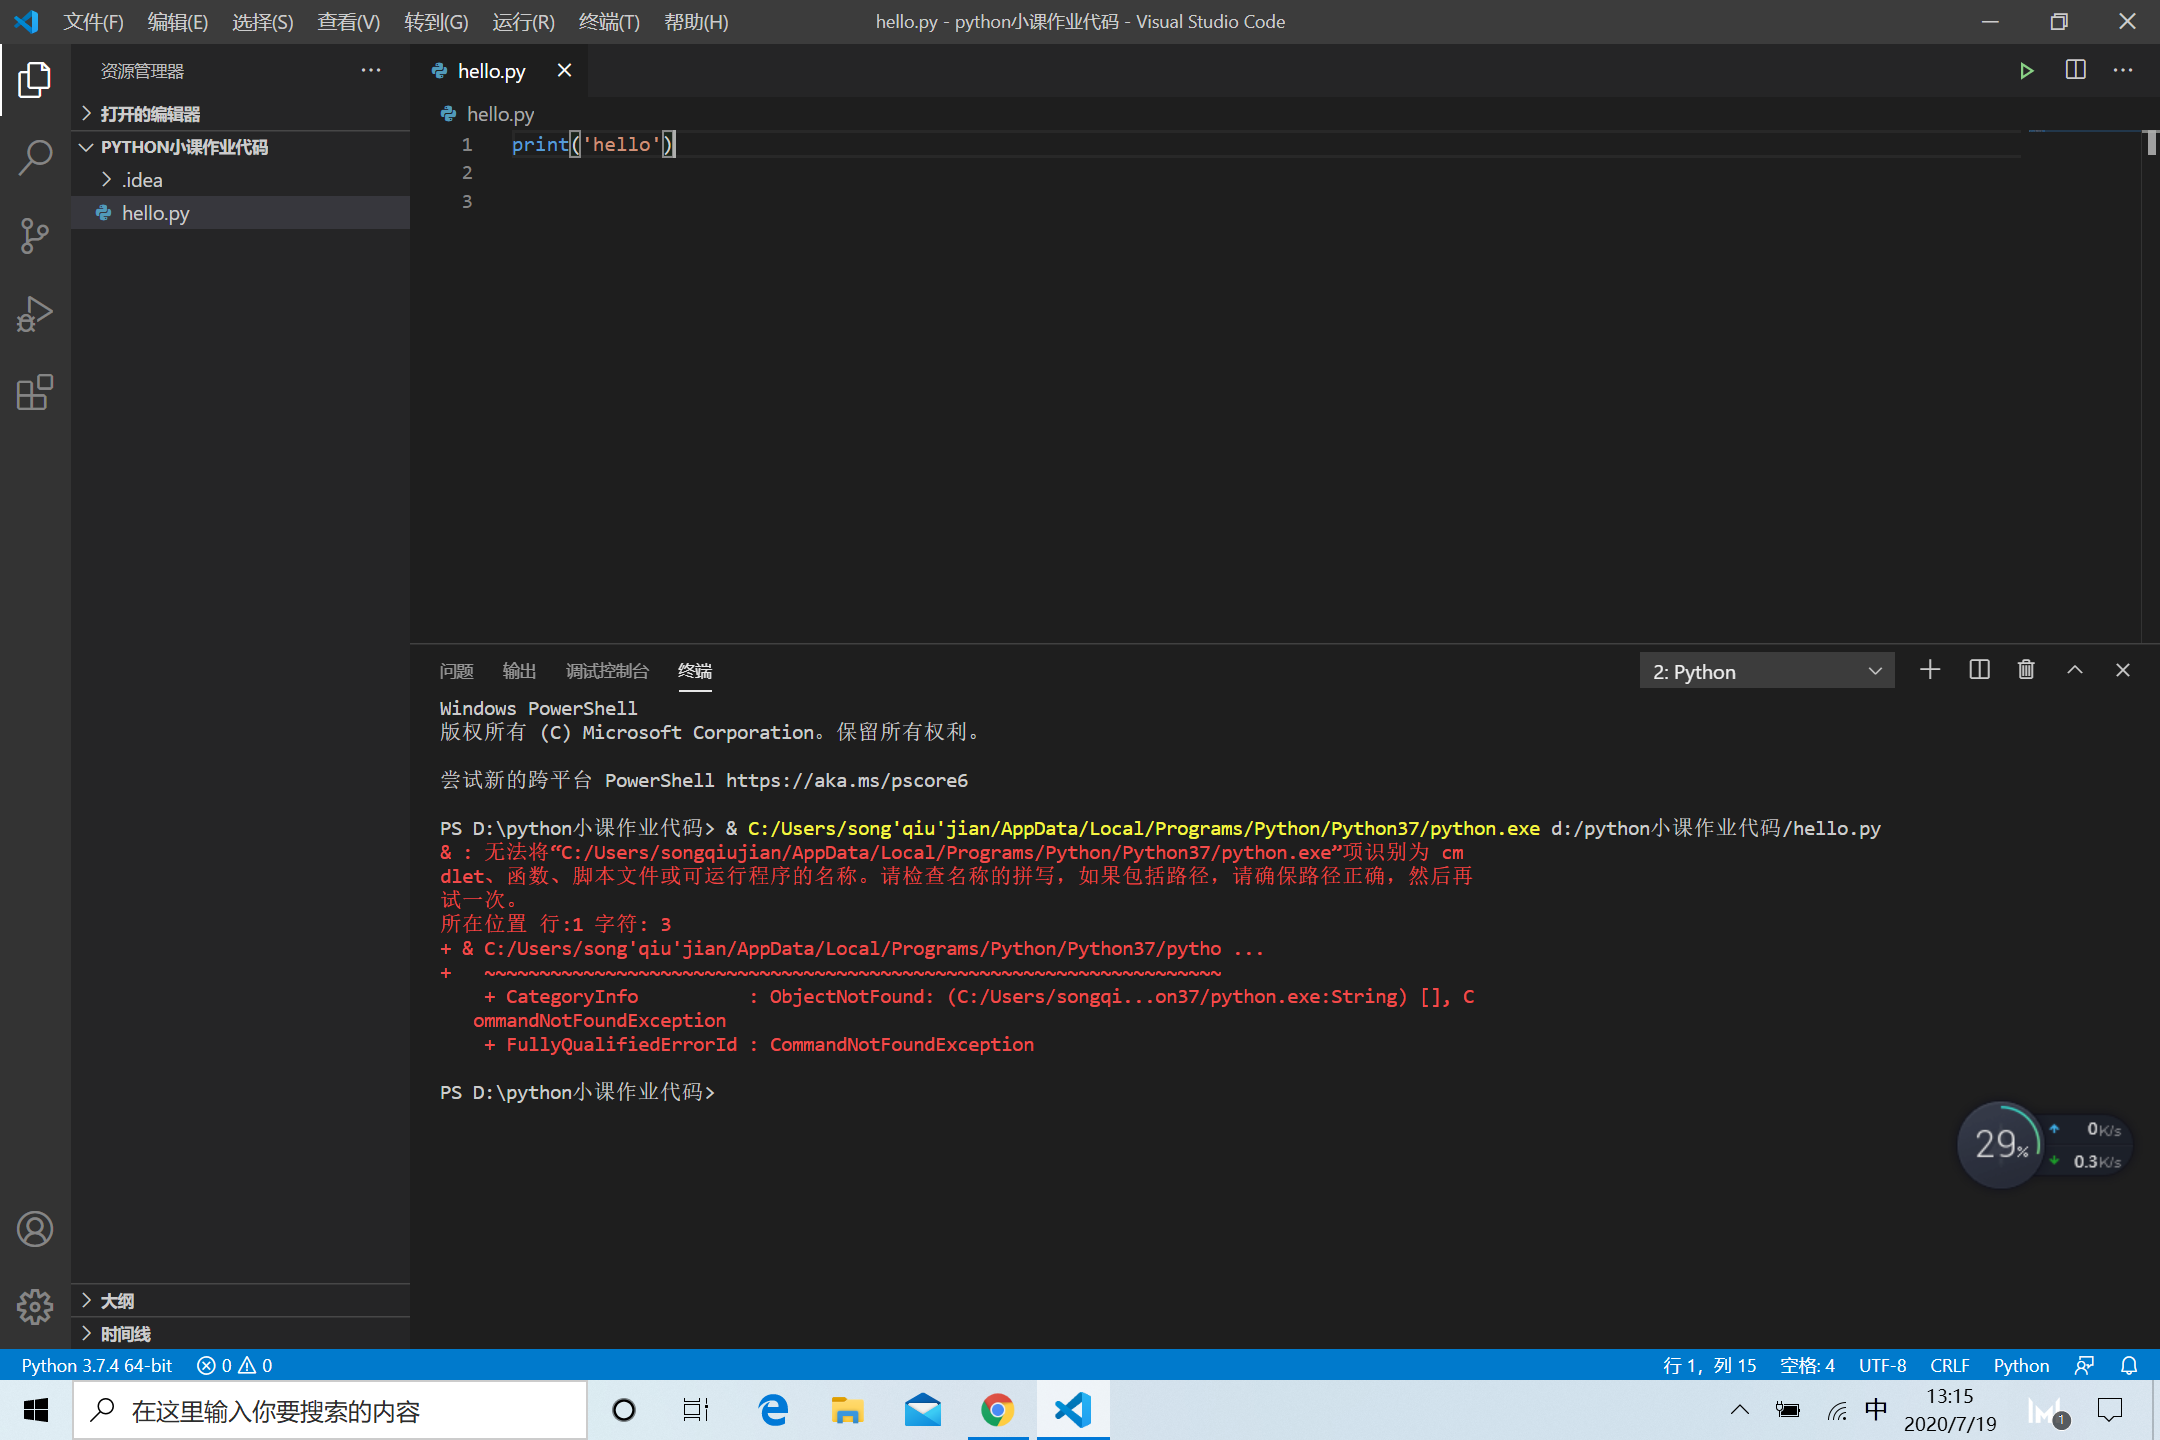Run Python file with green play icon
The height and width of the screenshot is (1440, 2160).
(2026, 71)
